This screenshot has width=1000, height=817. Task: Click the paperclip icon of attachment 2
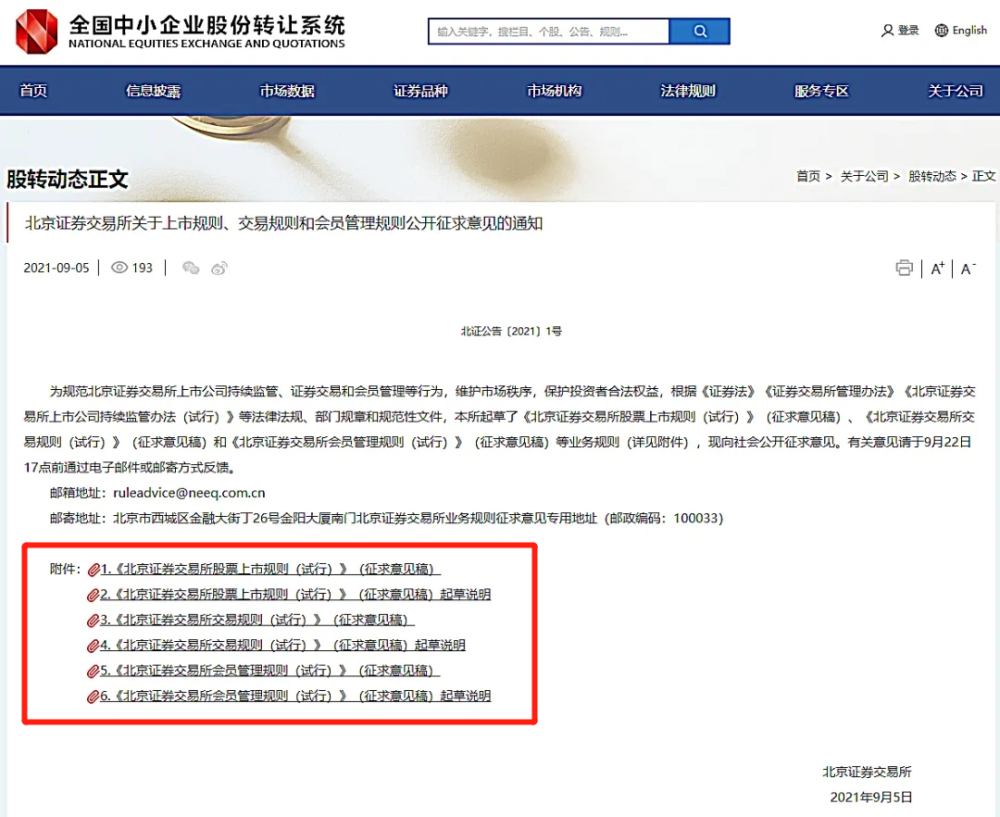[x=93, y=595]
